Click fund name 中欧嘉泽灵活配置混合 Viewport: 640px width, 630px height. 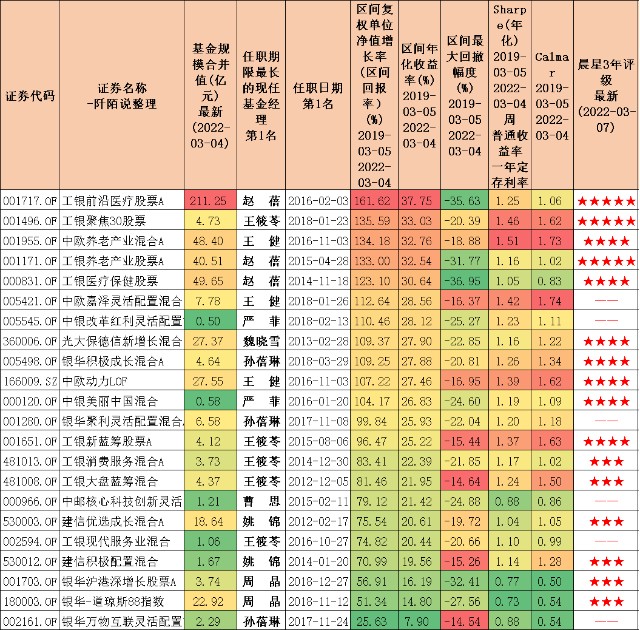122,301
